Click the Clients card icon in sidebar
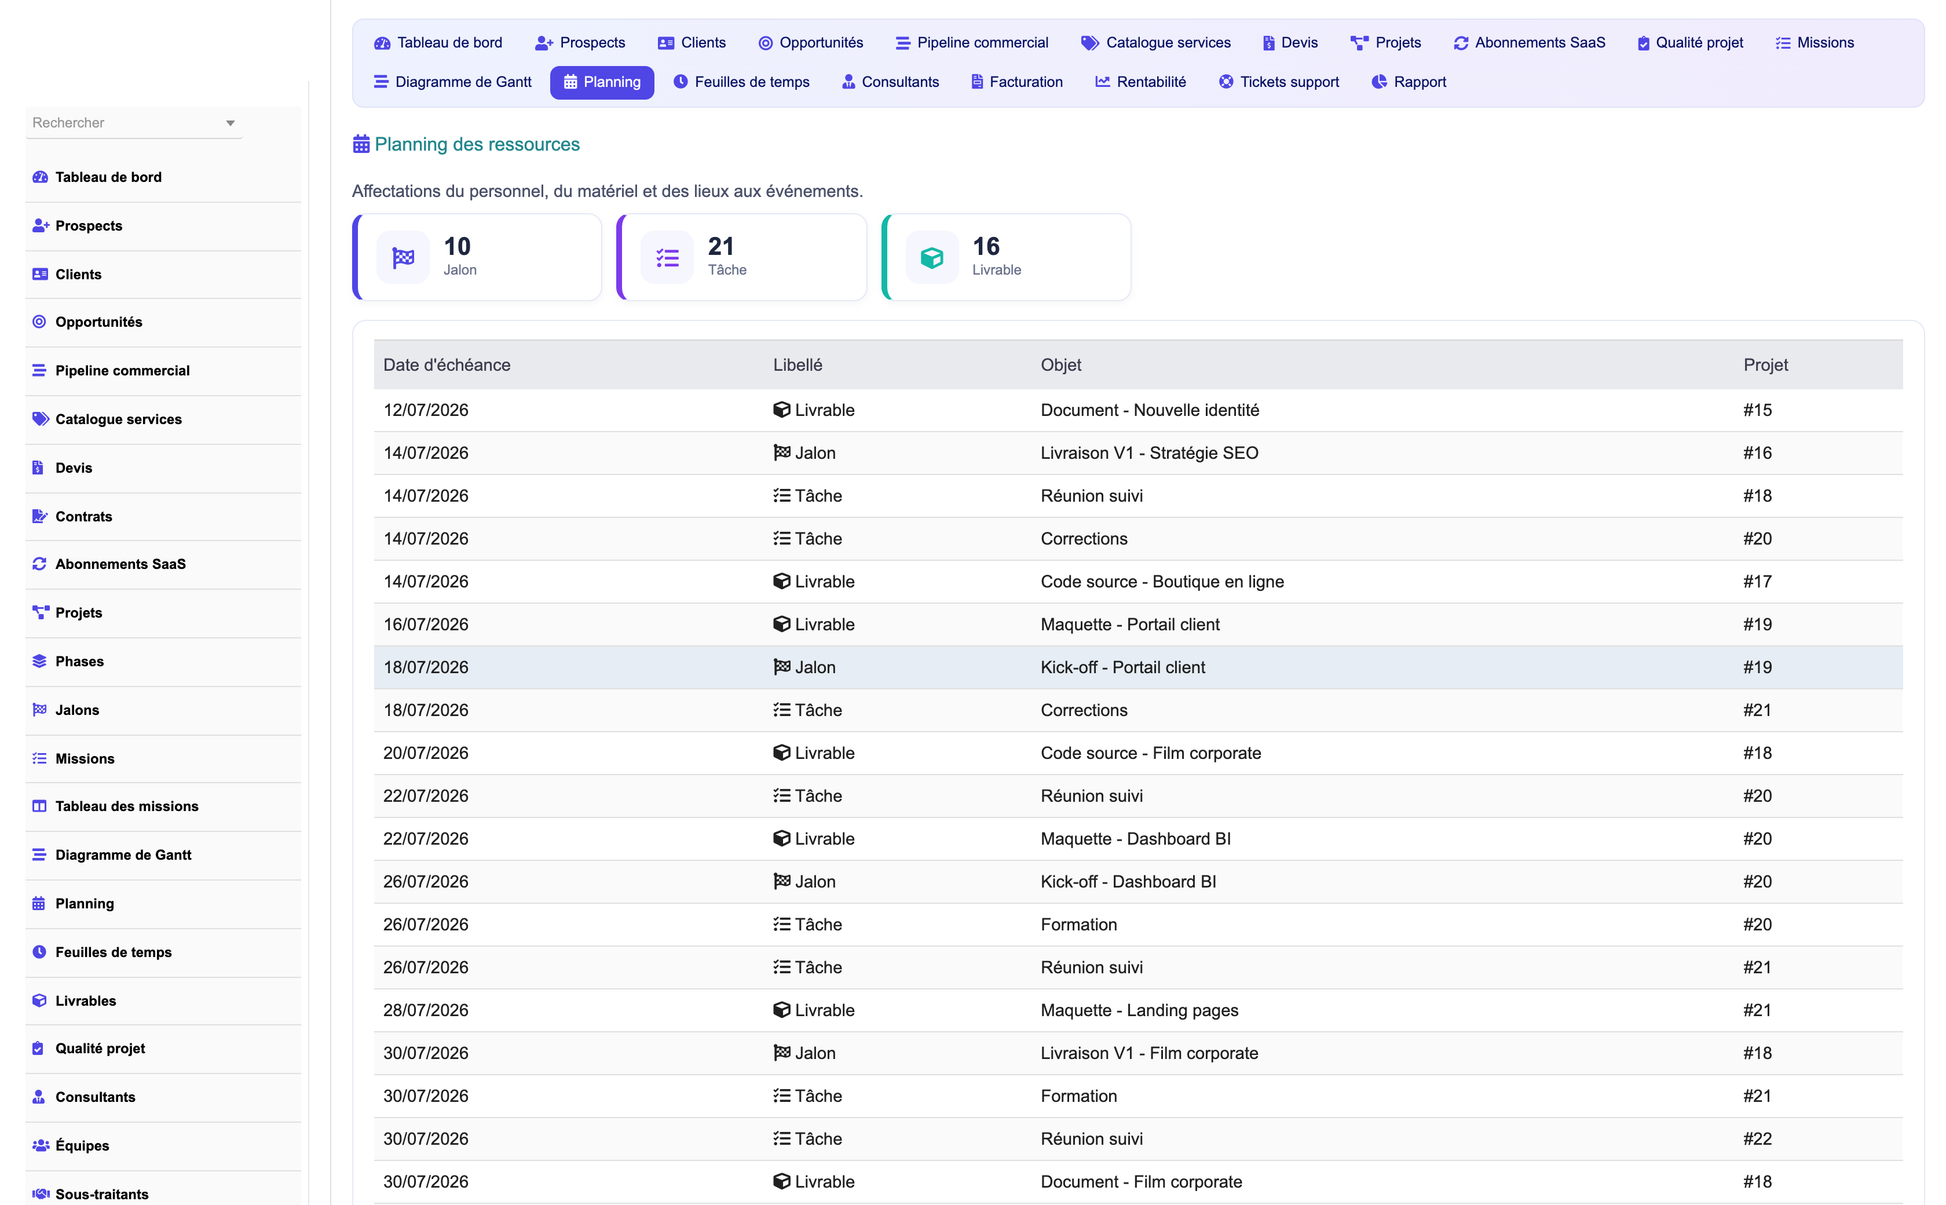Viewport: 1946px width, 1205px height. point(40,274)
